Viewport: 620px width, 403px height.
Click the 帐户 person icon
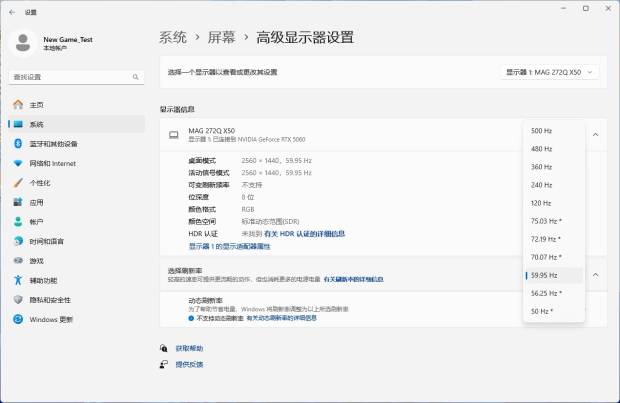tap(18, 222)
